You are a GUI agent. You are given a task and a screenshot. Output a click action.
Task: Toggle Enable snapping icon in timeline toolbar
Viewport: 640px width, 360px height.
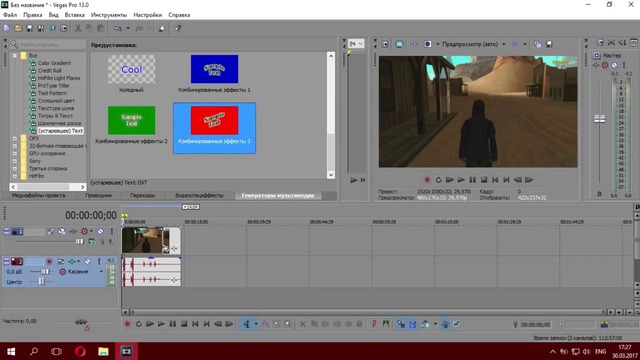pyautogui.click(x=401, y=324)
